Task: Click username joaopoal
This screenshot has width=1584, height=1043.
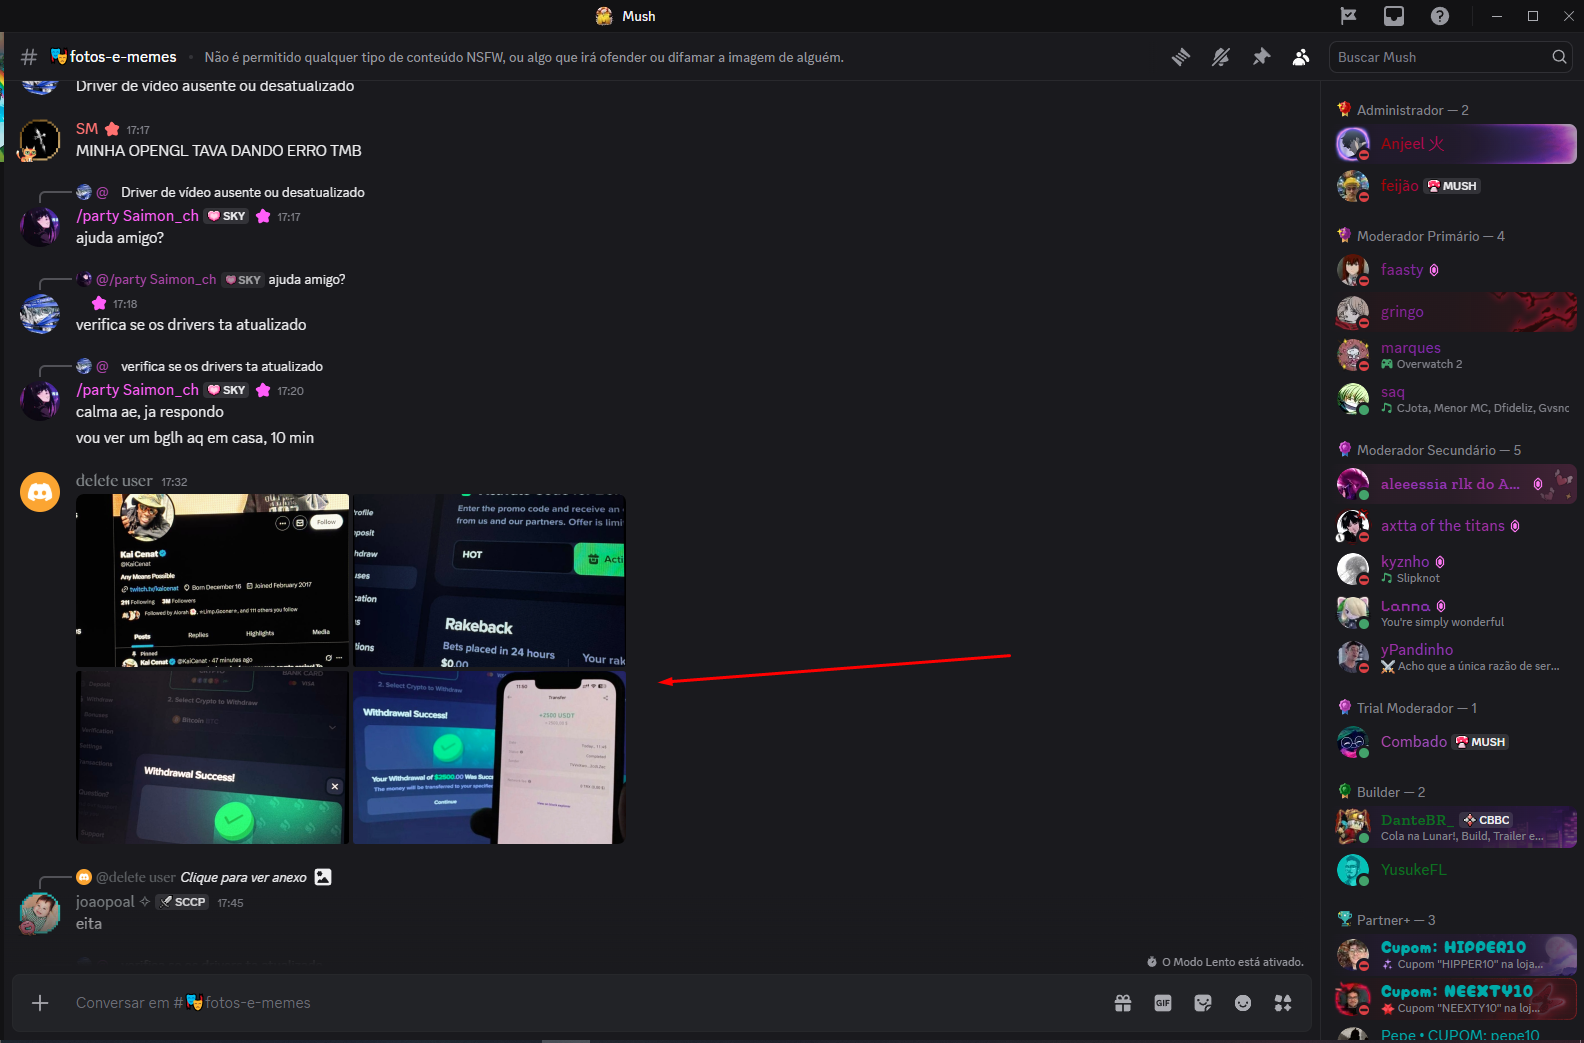Action: 105,902
